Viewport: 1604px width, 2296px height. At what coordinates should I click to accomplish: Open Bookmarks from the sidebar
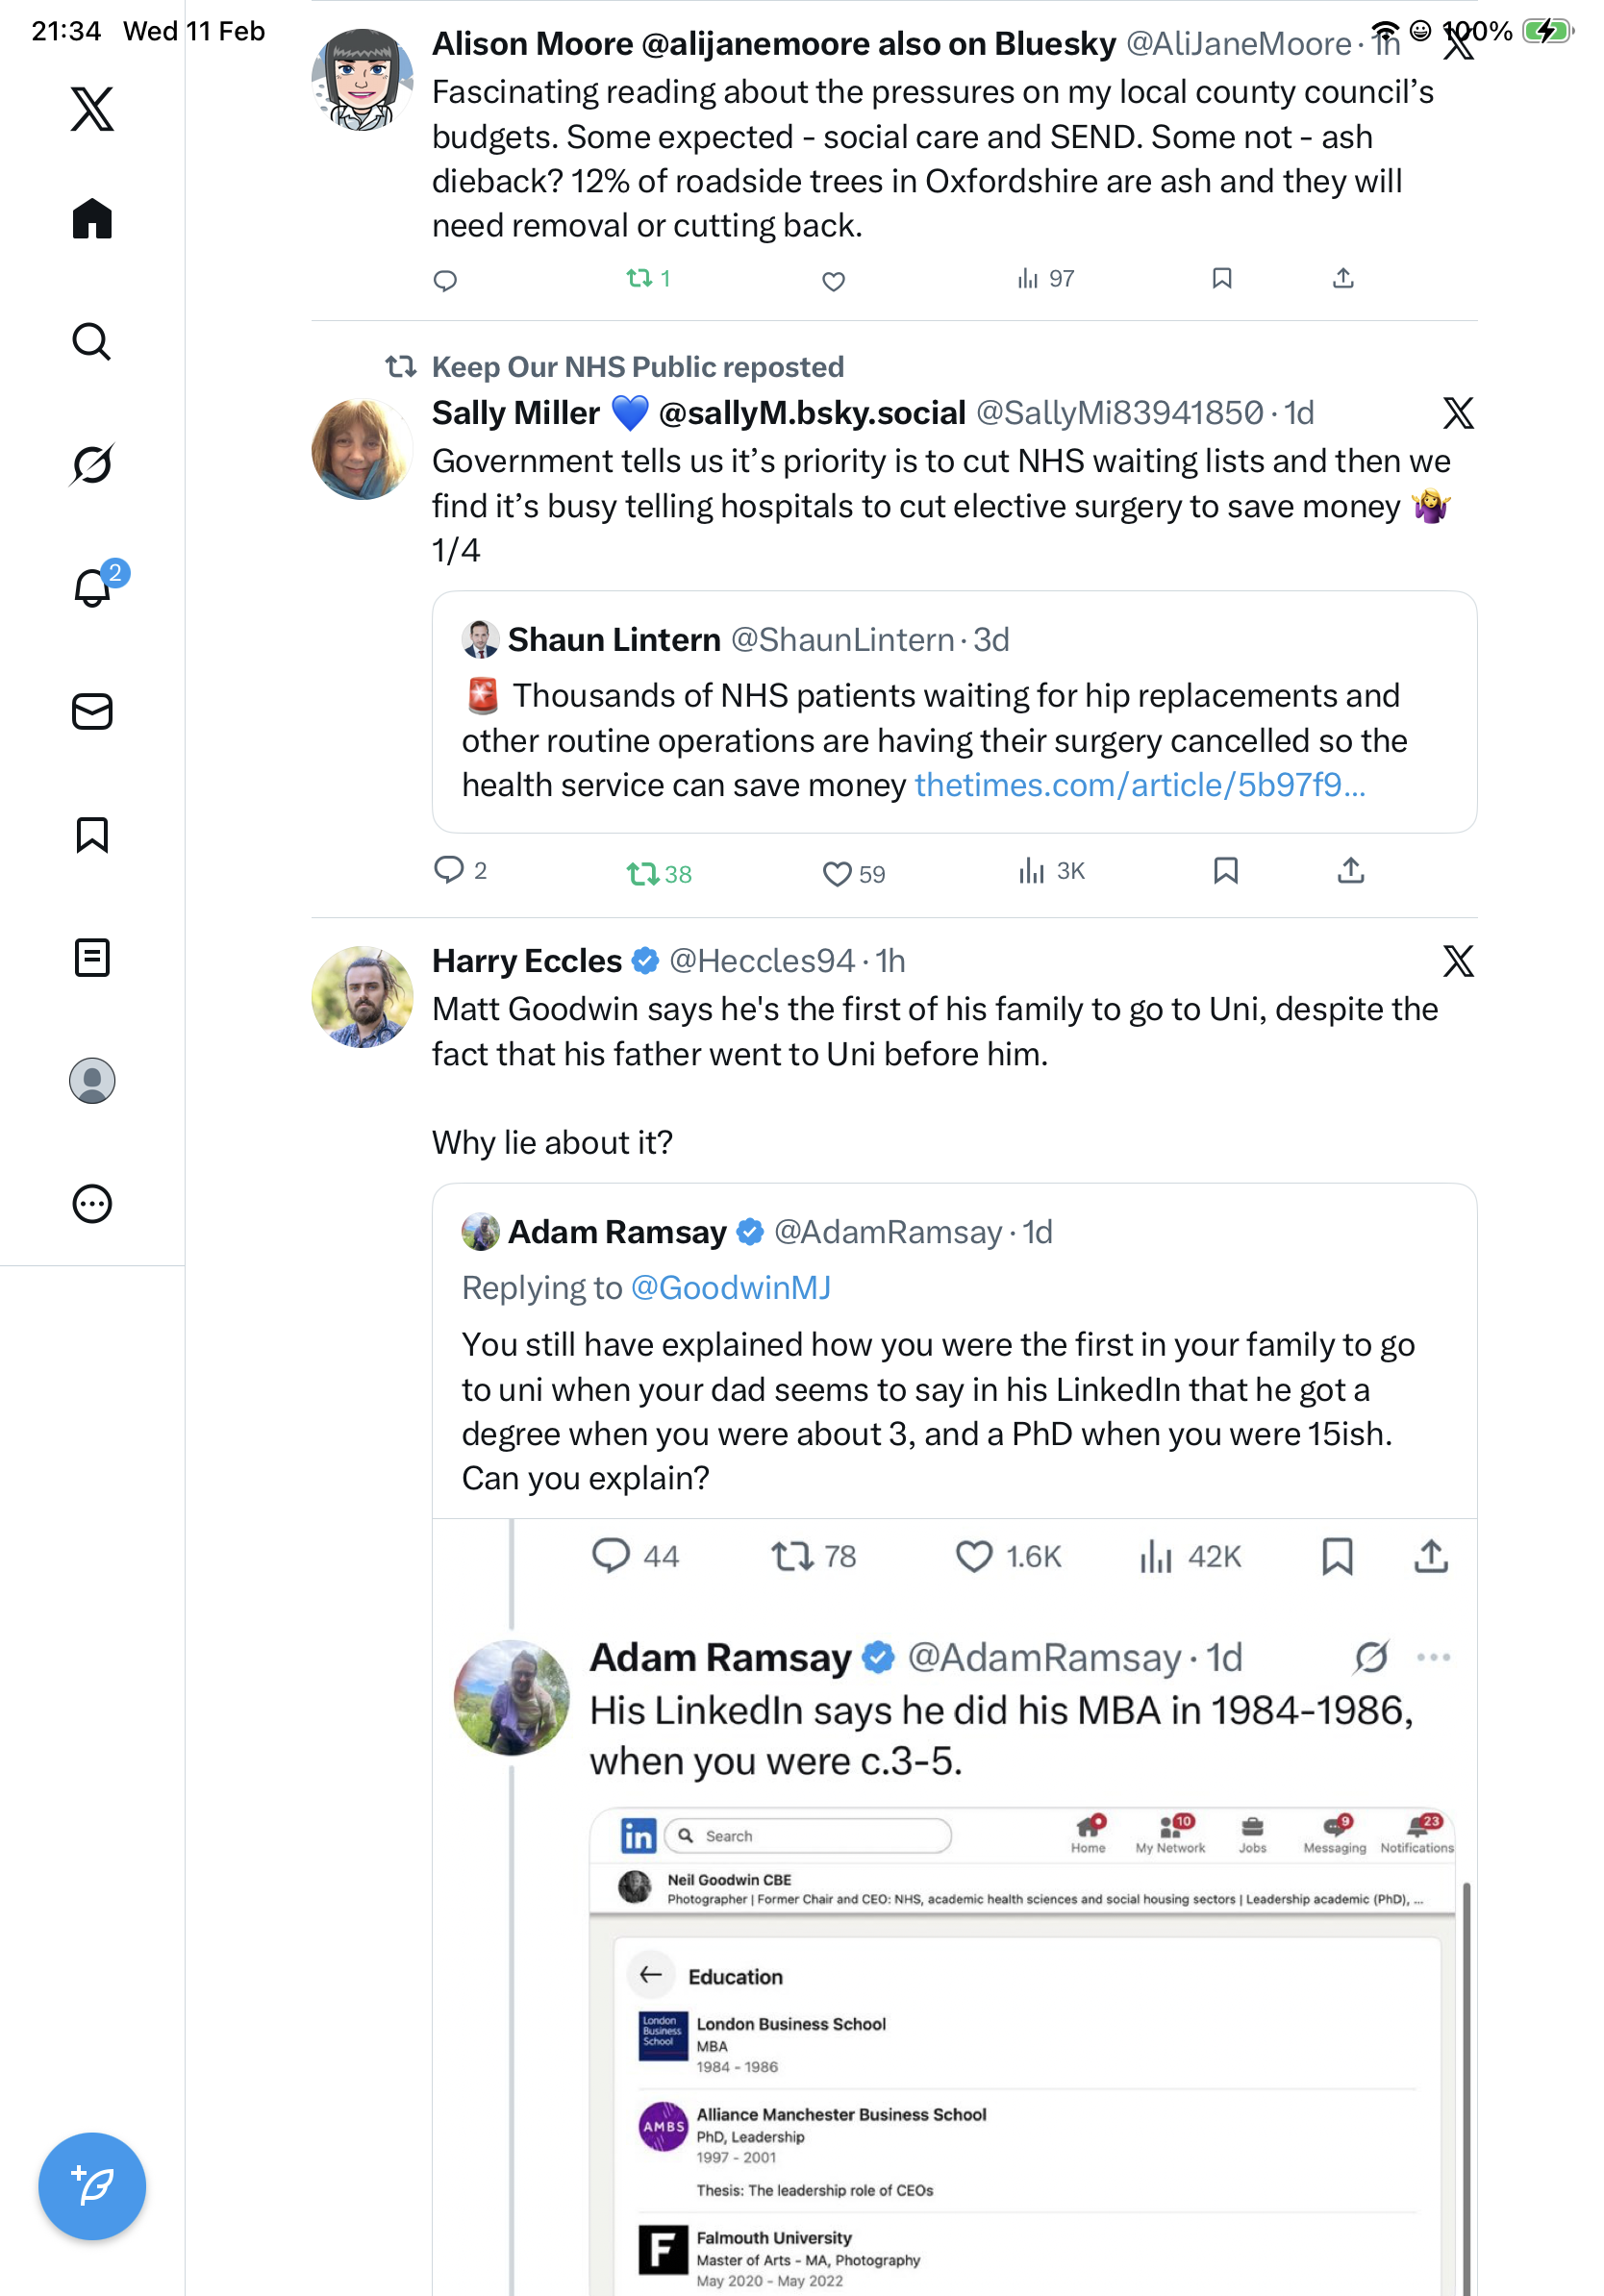[92, 834]
